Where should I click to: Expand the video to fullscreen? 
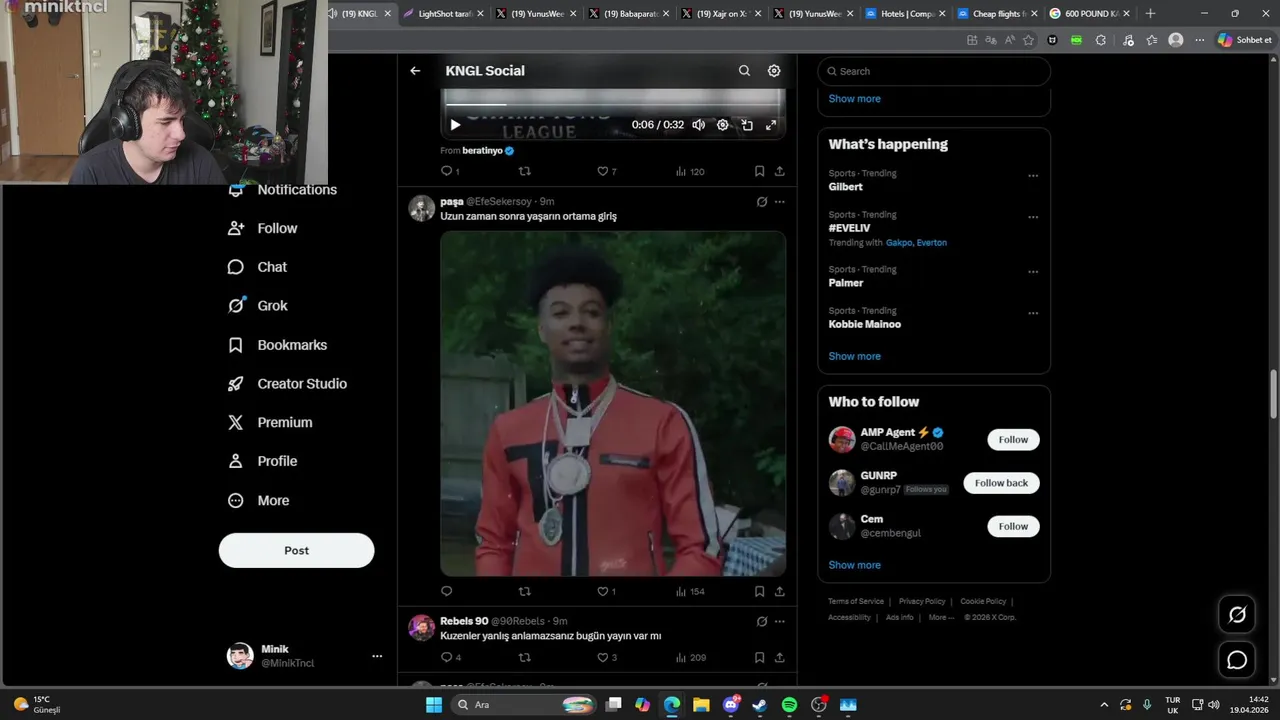[x=771, y=125]
